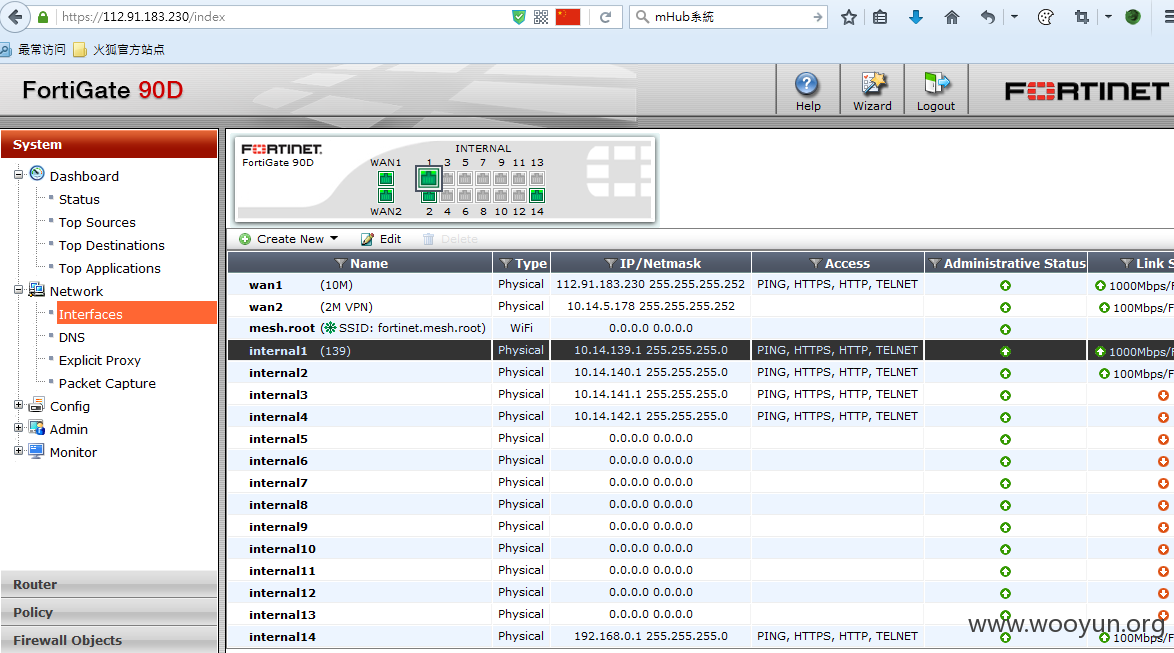1174x653 pixels.
Task: Open the Policy menu section
Action: 109,612
